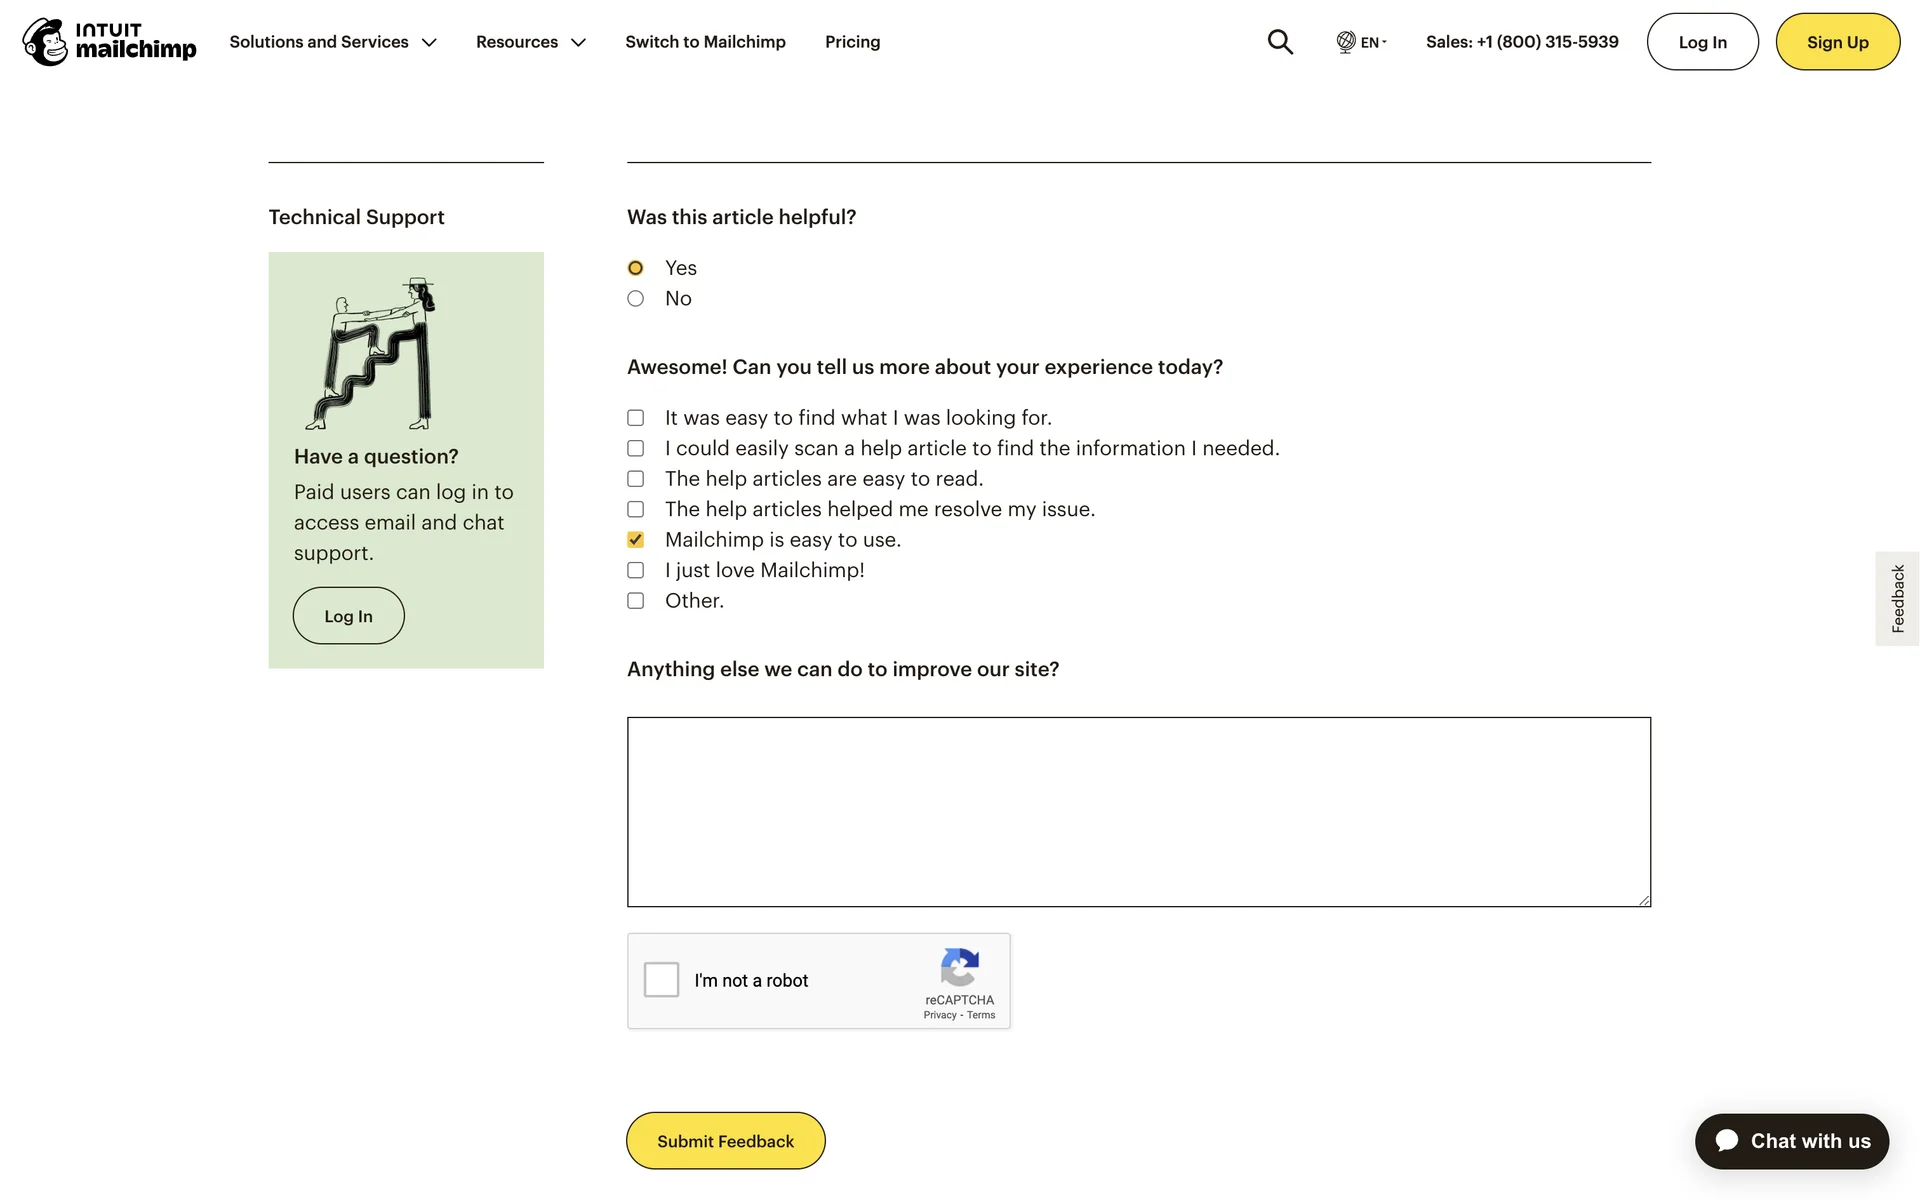The width and height of the screenshot is (1920, 1200).
Task: Tick the 'I'm not a robot' checkbox
Action: (661, 980)
